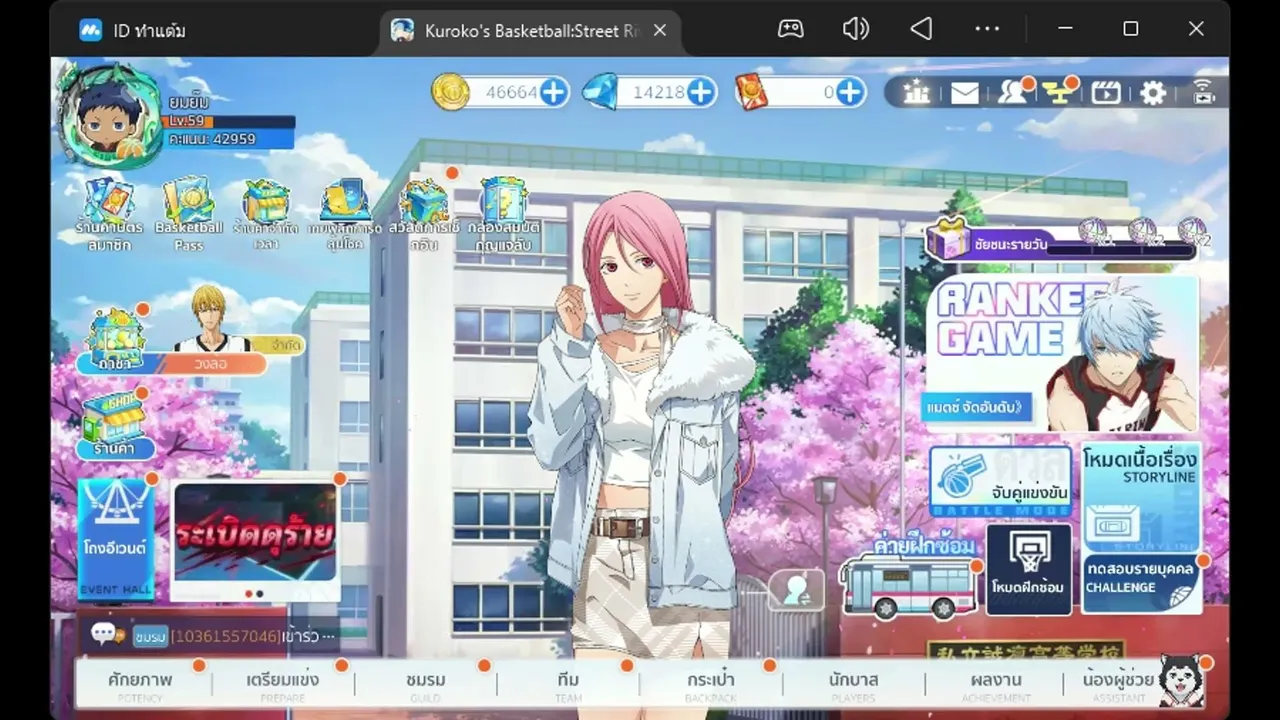Enter the โถงอีเวนต์ Event Hall
Viewport: 1280px width, 720px height.
point(116,539)
